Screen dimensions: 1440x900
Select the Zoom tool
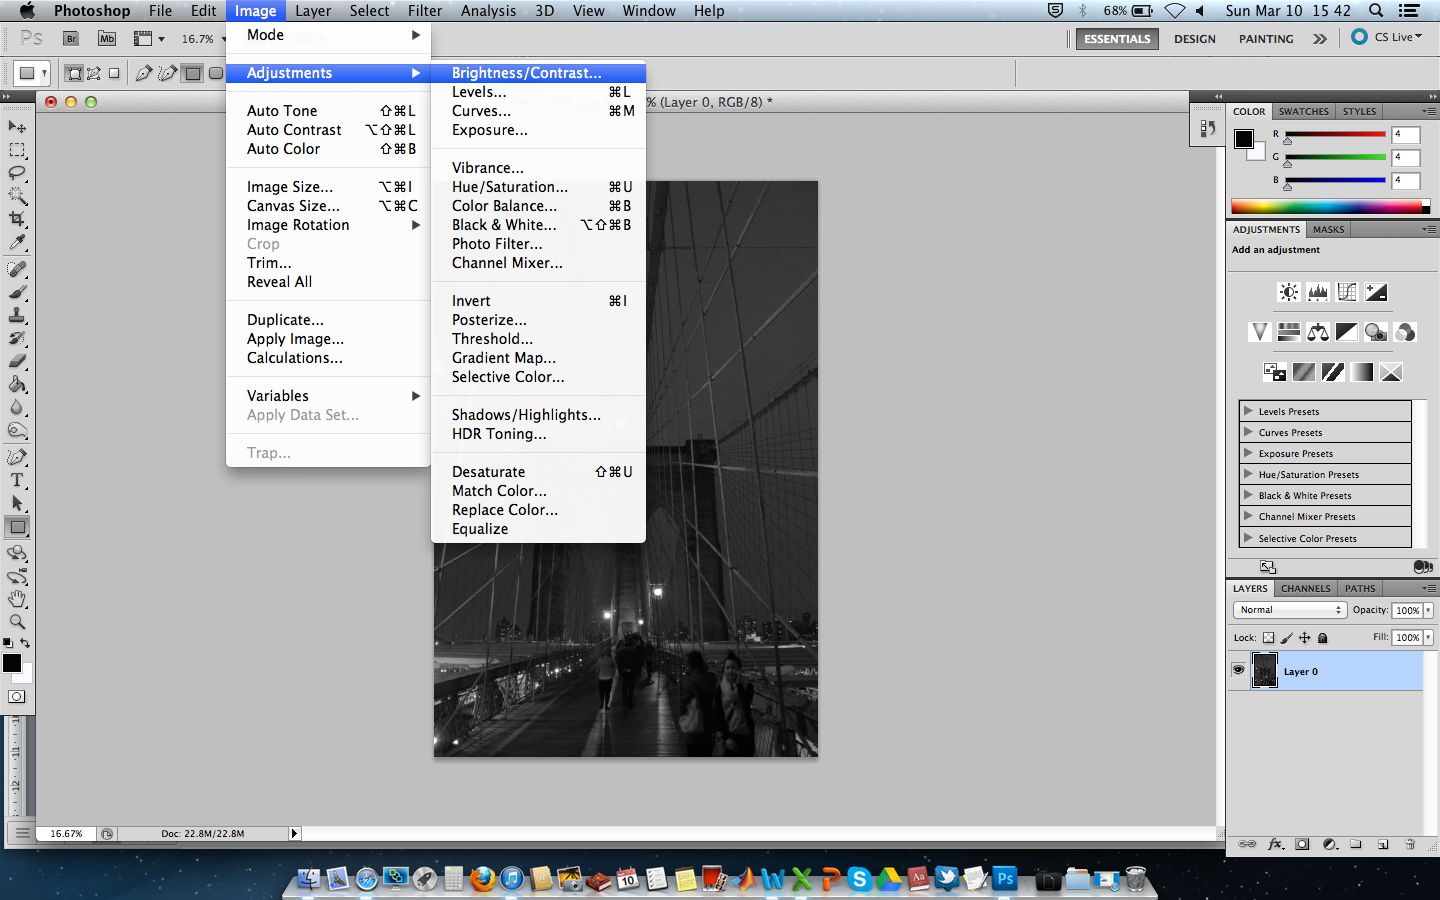(x=17, y=622)
